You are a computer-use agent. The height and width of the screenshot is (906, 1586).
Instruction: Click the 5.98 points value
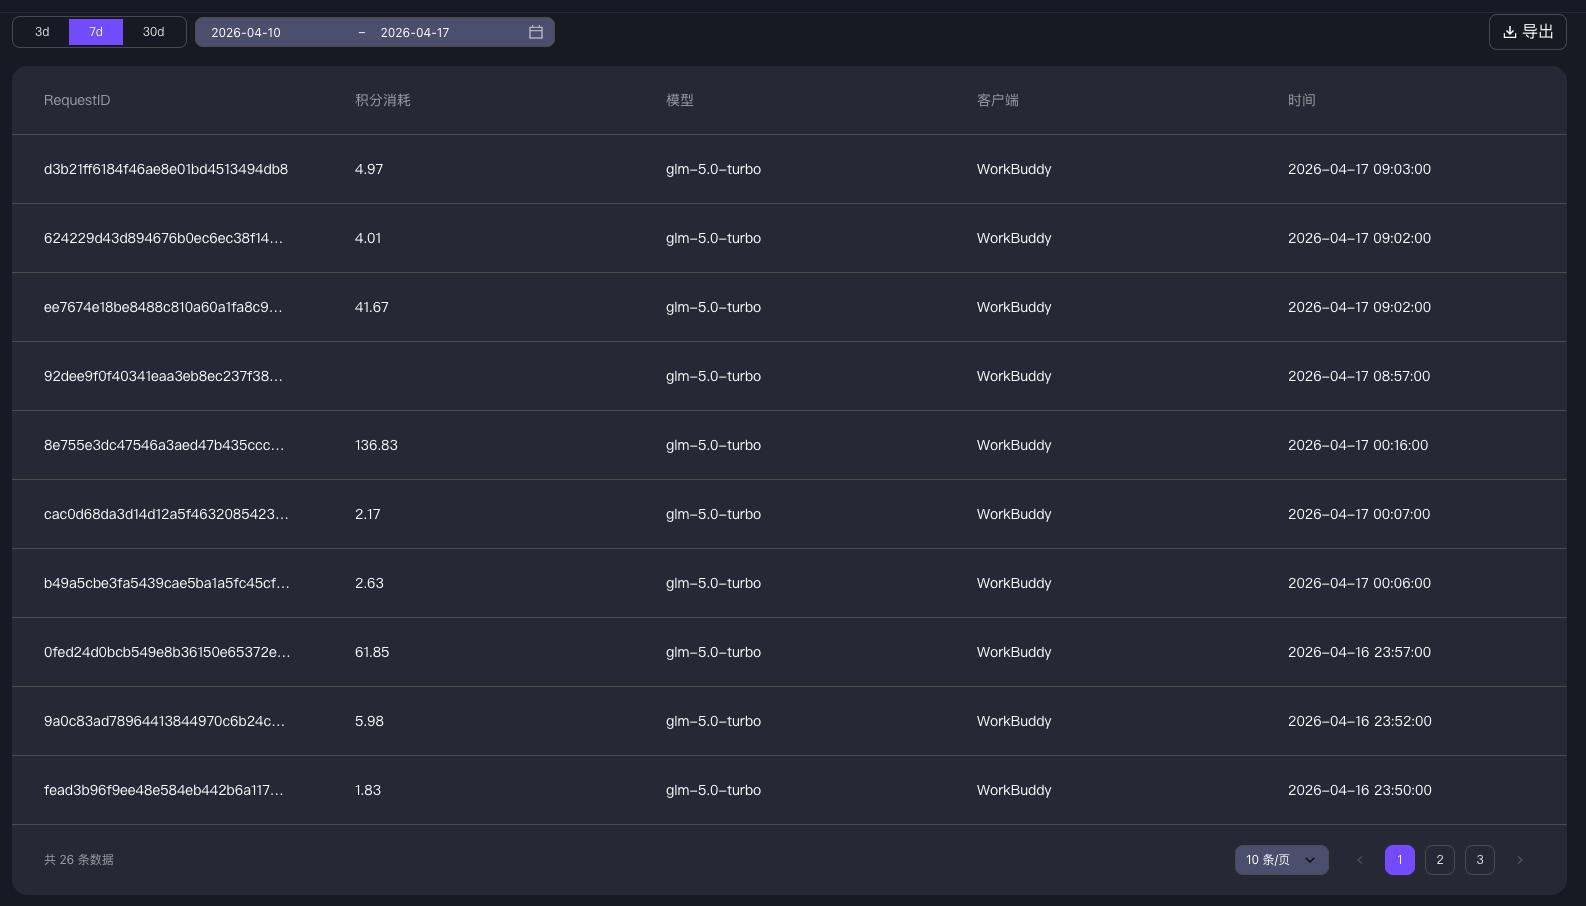click(x=369, y=721)
